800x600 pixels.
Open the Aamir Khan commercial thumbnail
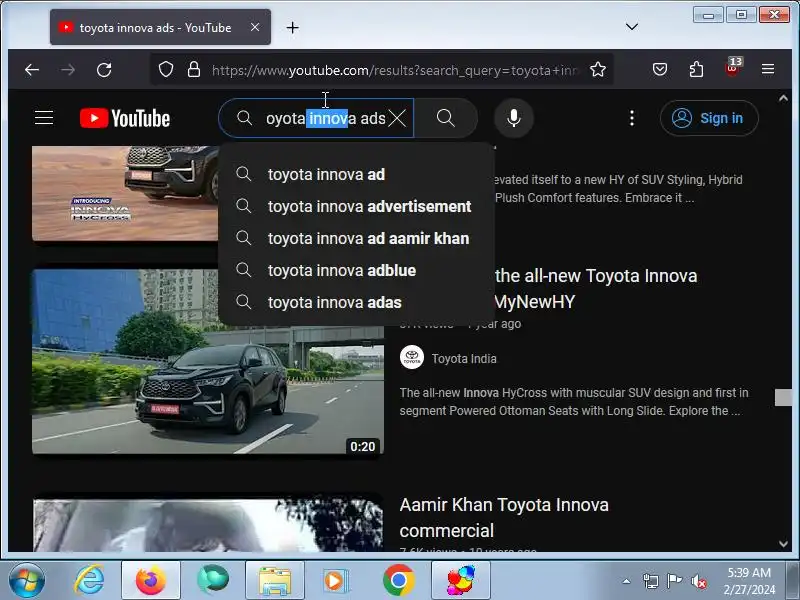click(208, 525)
